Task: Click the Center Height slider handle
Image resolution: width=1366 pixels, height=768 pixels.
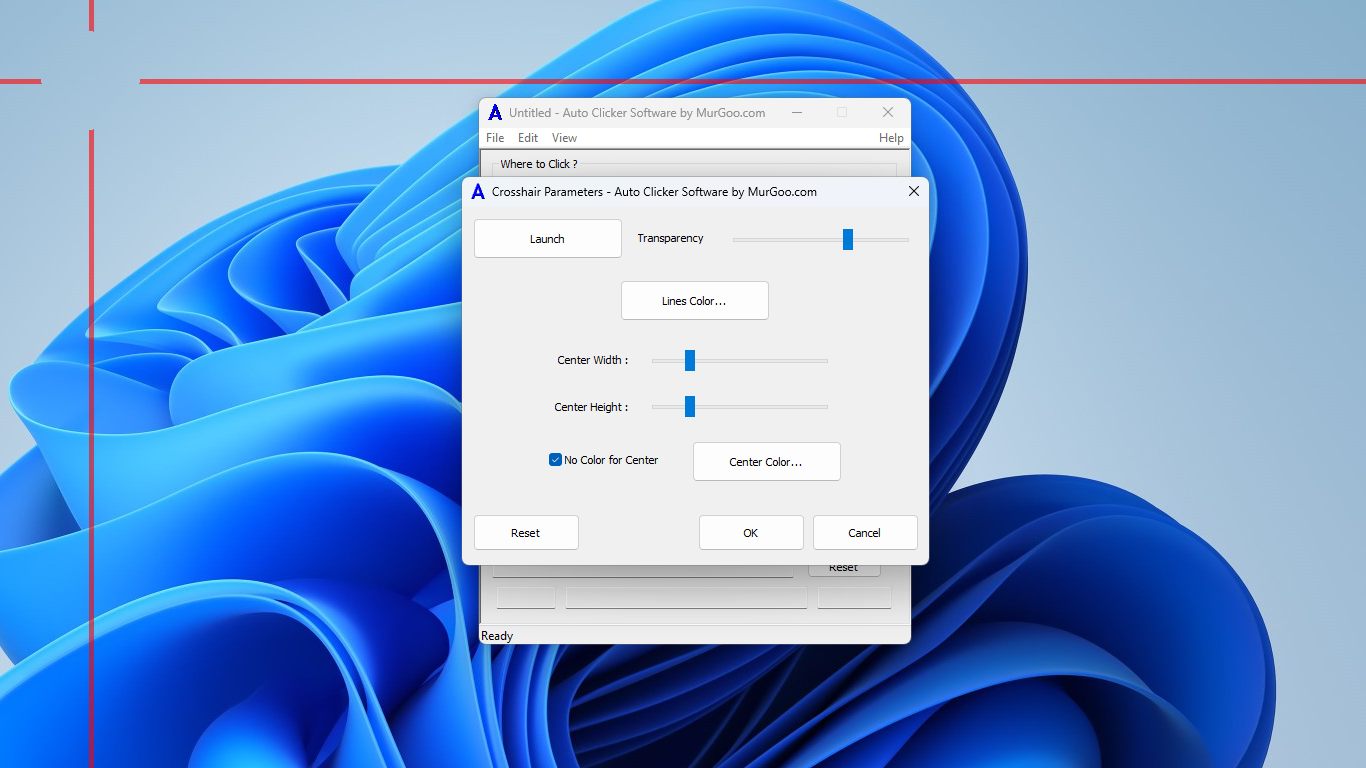Action: [689, 406]
